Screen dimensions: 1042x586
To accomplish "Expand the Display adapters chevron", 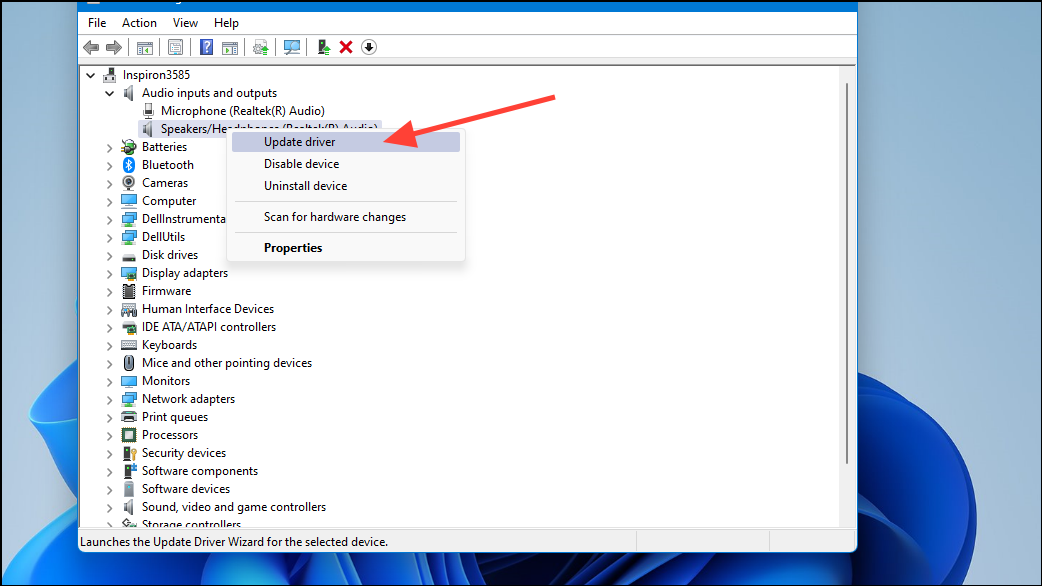I will pos(110,273).
